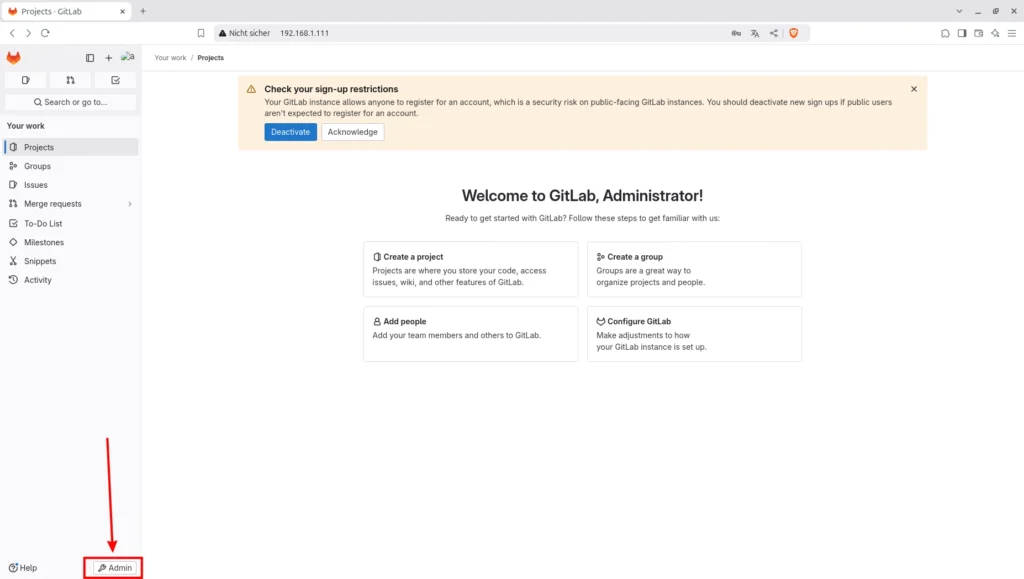1024x579 pixels.
Task: Click the plus create-new icon in sidebar
Action: pyautogui.click(x=109, y=58)
